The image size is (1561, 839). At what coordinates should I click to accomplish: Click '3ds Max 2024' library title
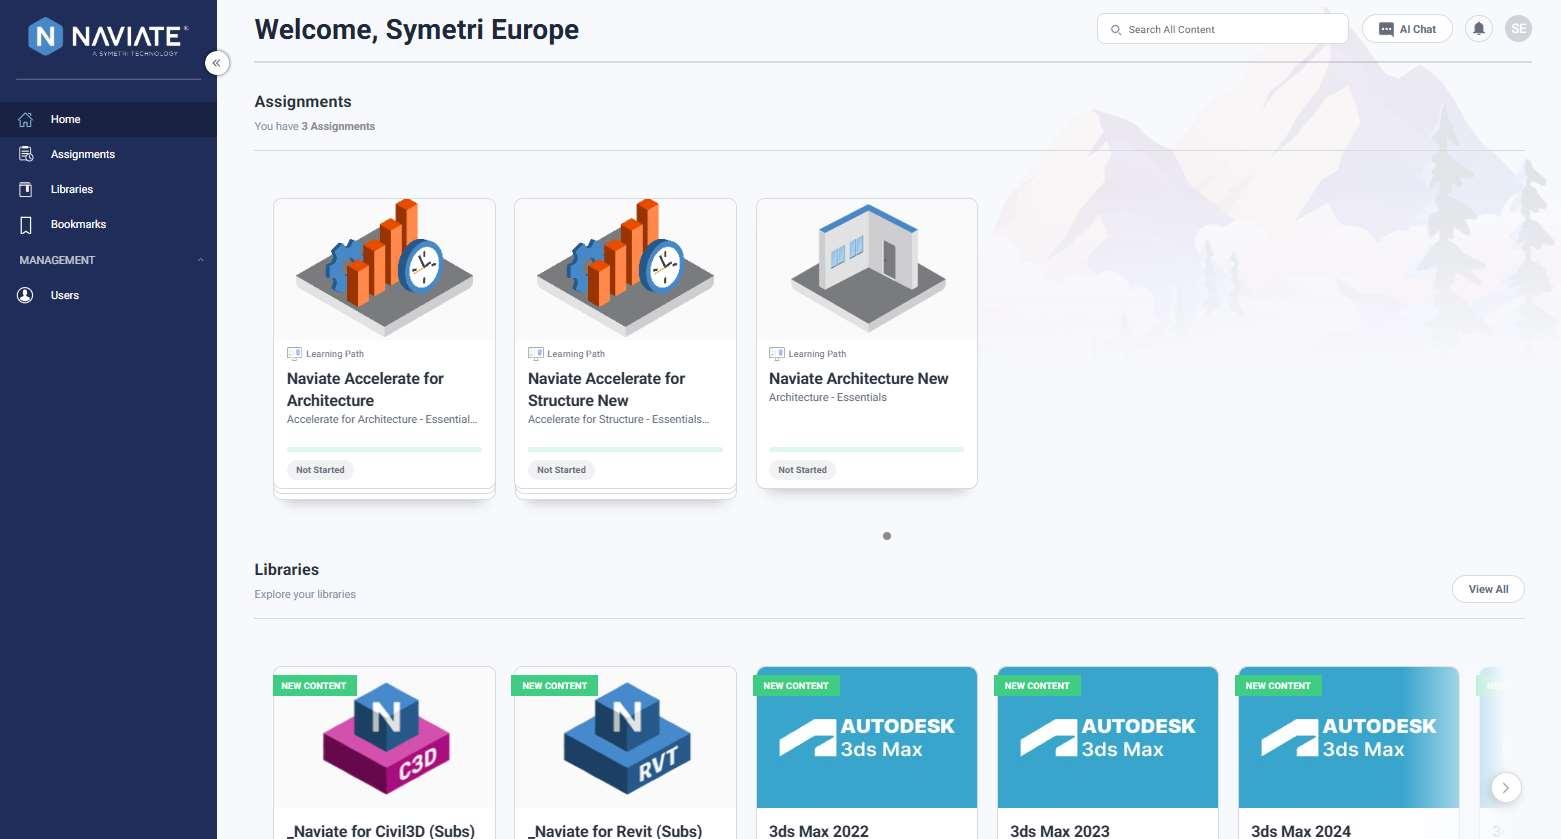click(1301, 831)
